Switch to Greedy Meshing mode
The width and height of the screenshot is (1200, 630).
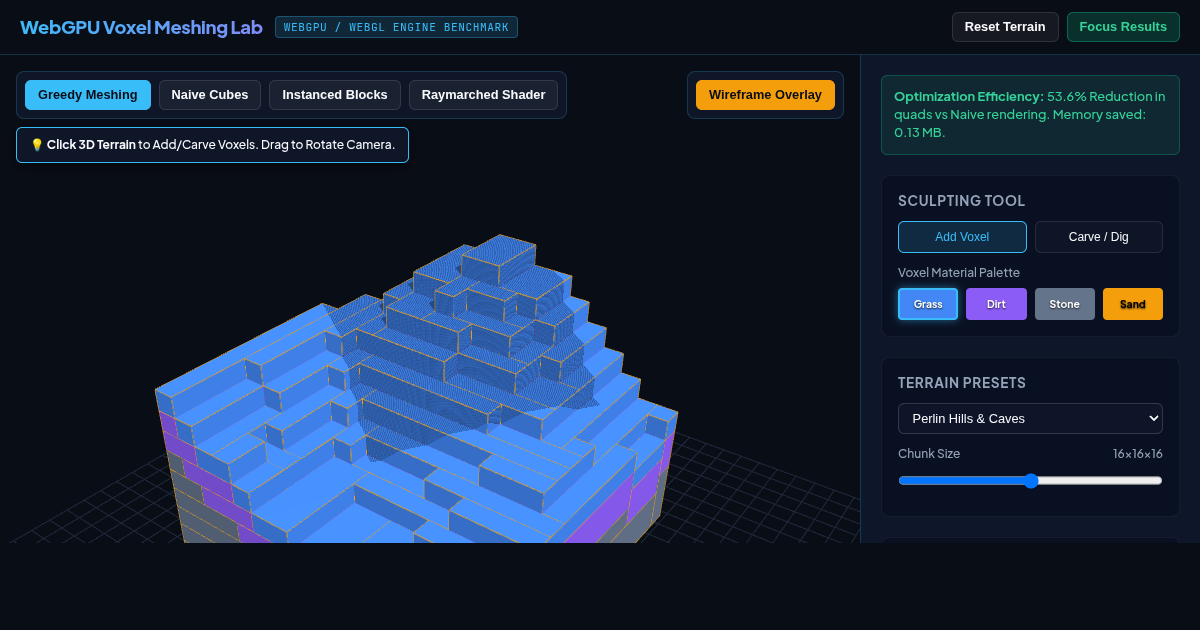point(88,95)
